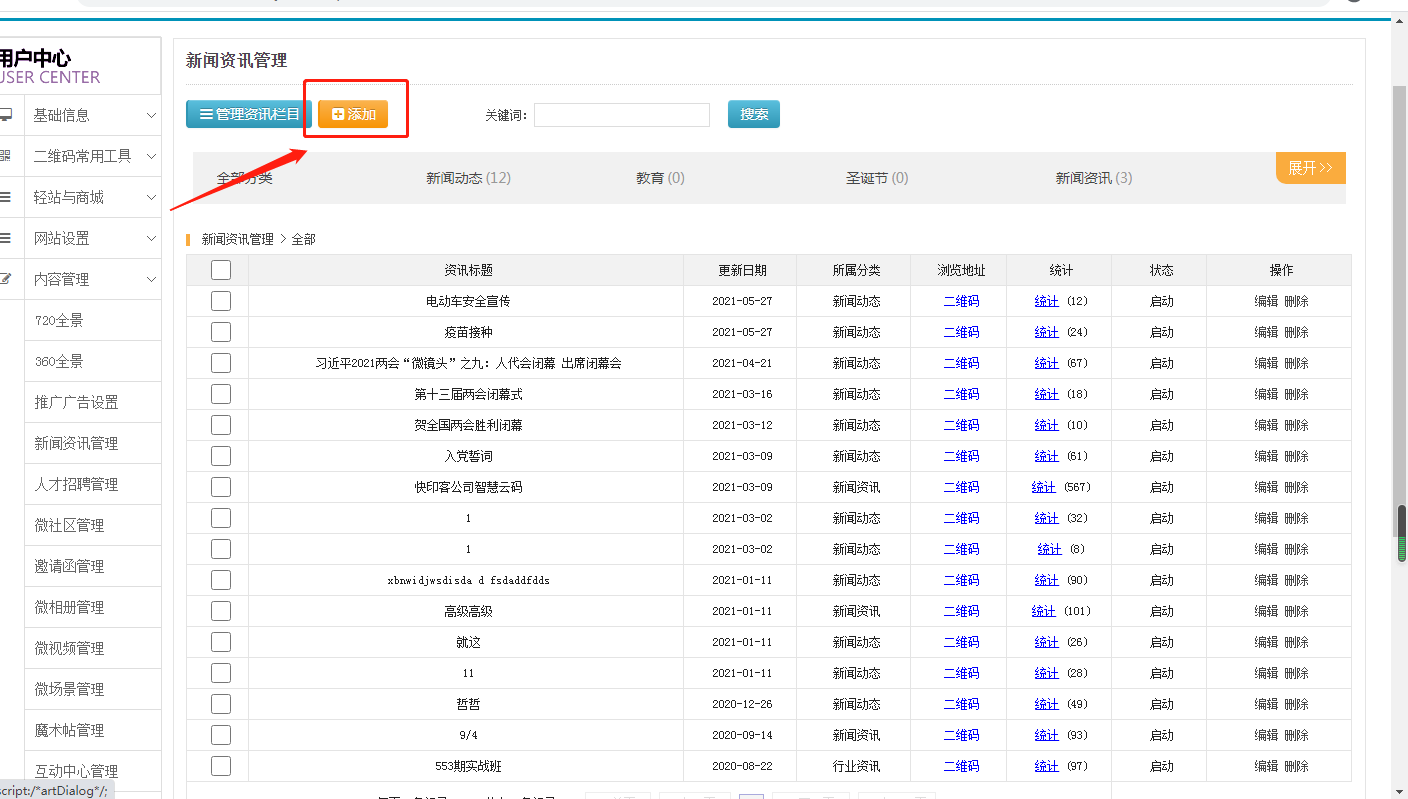Screen dimensions: 1408x799
Task: Select the checkbox for 疫苗接种 row
Action: [x=221, y=332]
